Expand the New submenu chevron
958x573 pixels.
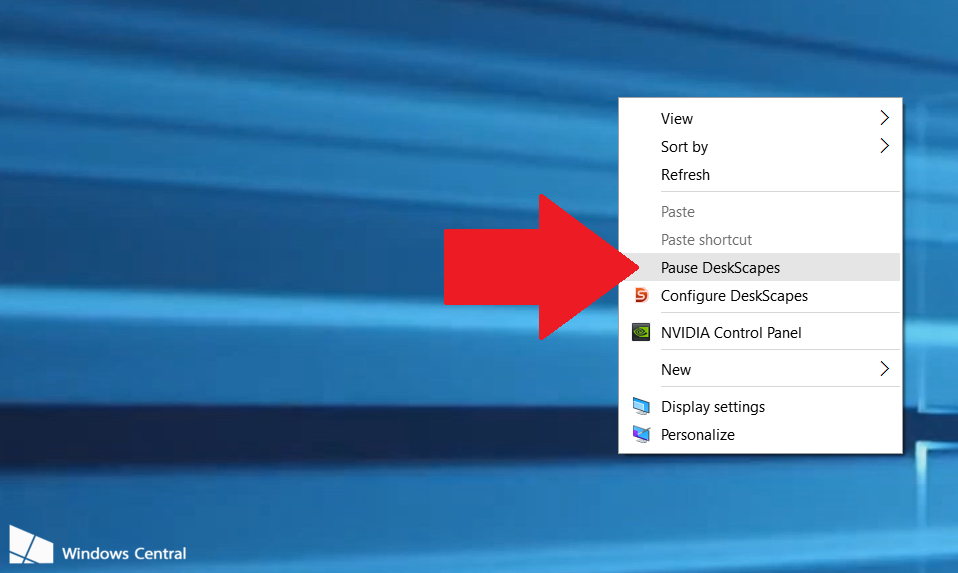point(884,369)
